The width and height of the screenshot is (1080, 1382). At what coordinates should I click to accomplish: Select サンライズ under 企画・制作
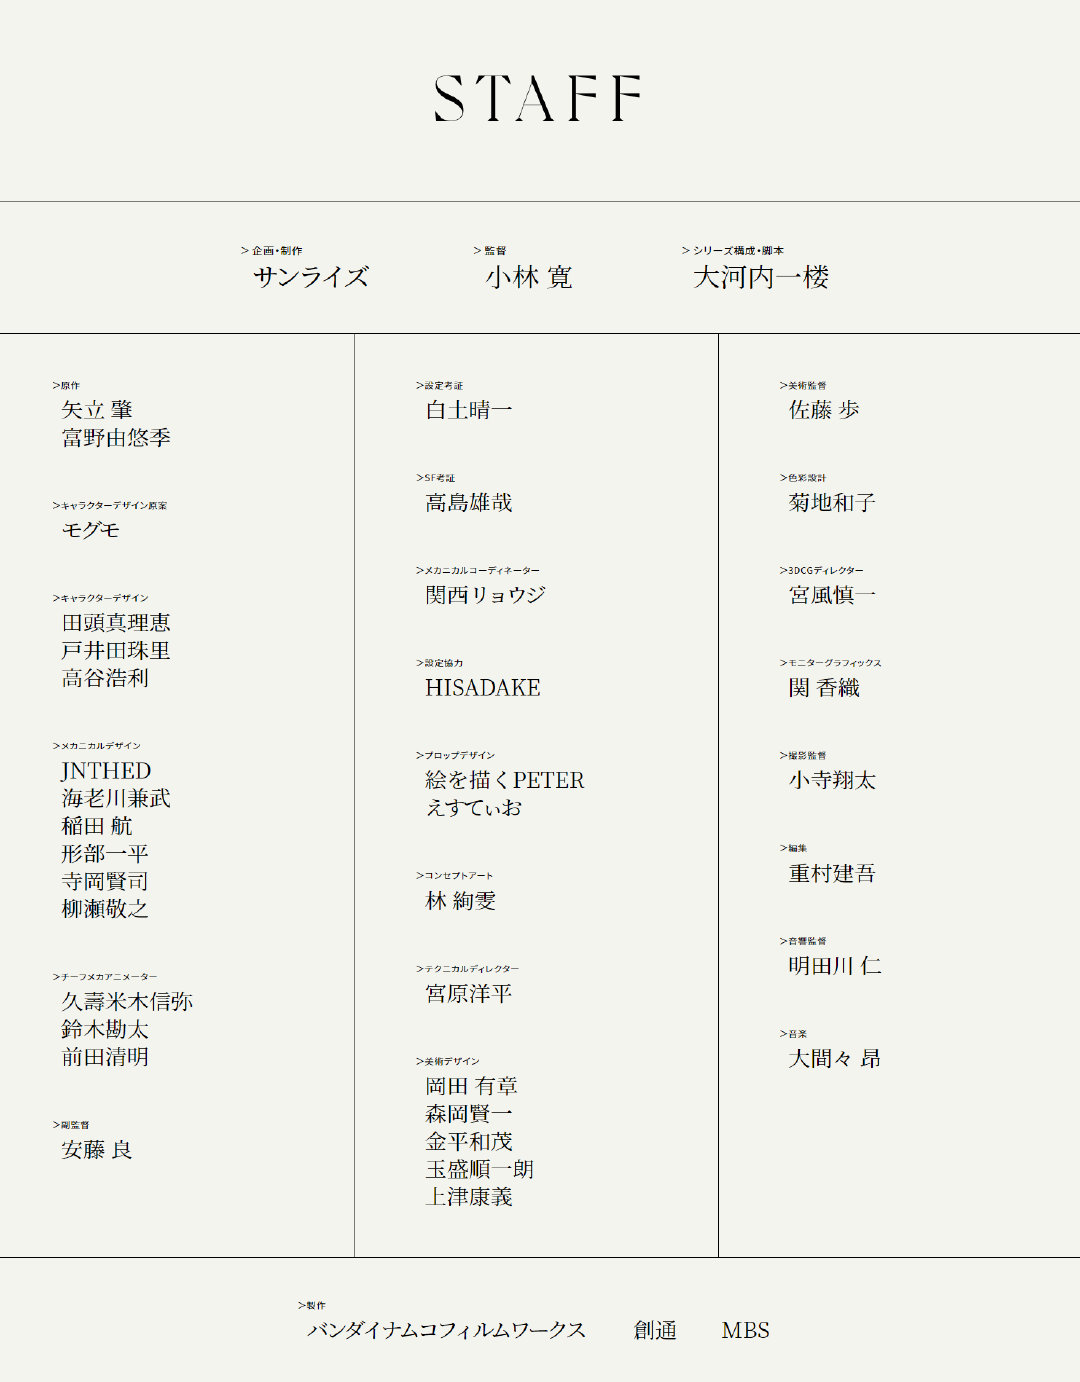[x=311, y=277]
